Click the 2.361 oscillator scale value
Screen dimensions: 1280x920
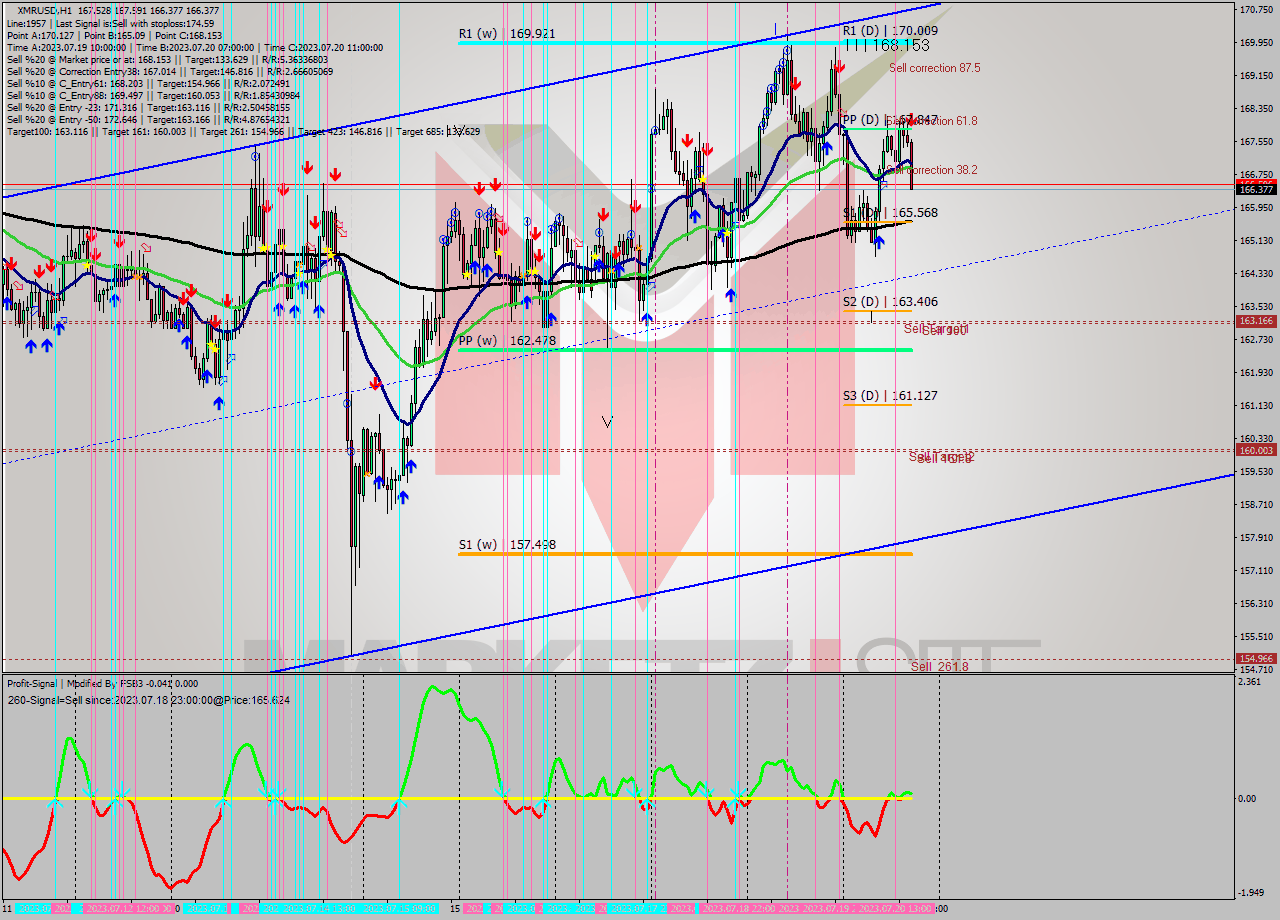[1248, 683]
